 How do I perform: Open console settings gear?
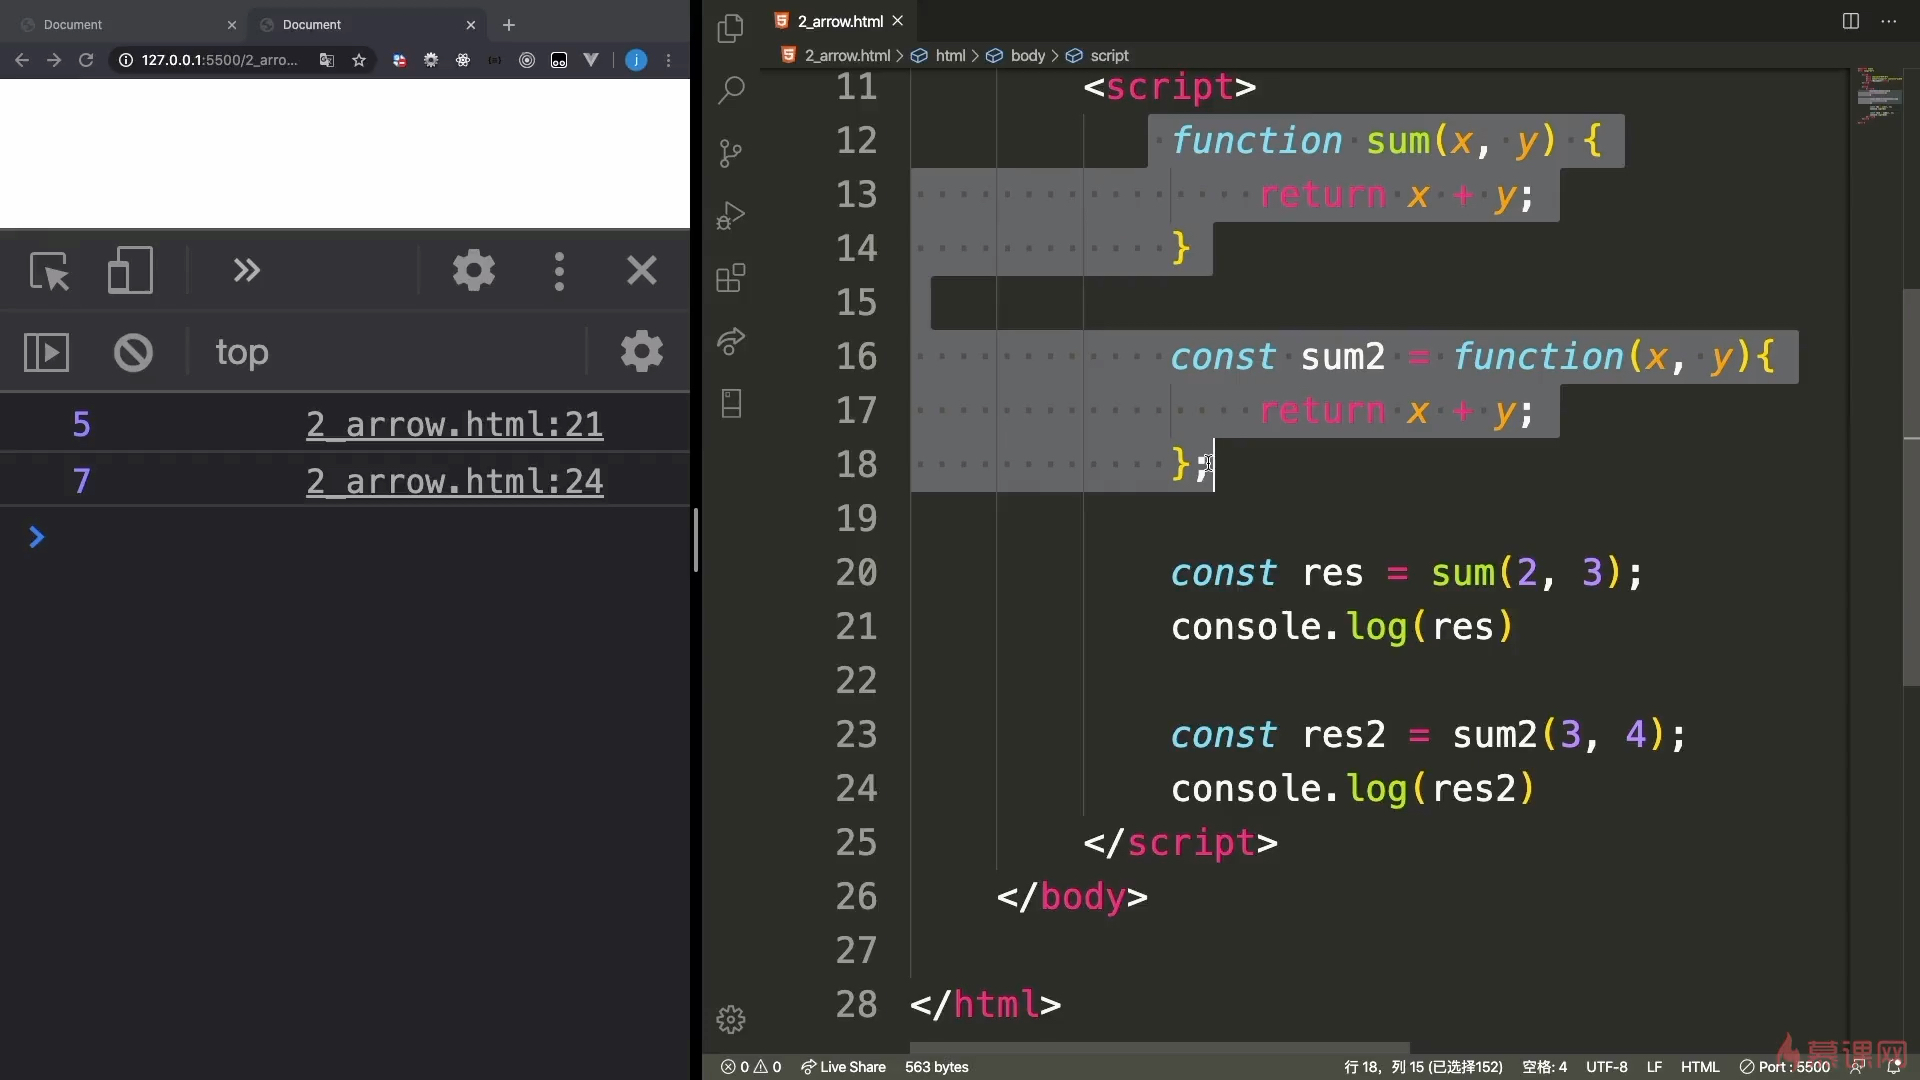[641, 351]
